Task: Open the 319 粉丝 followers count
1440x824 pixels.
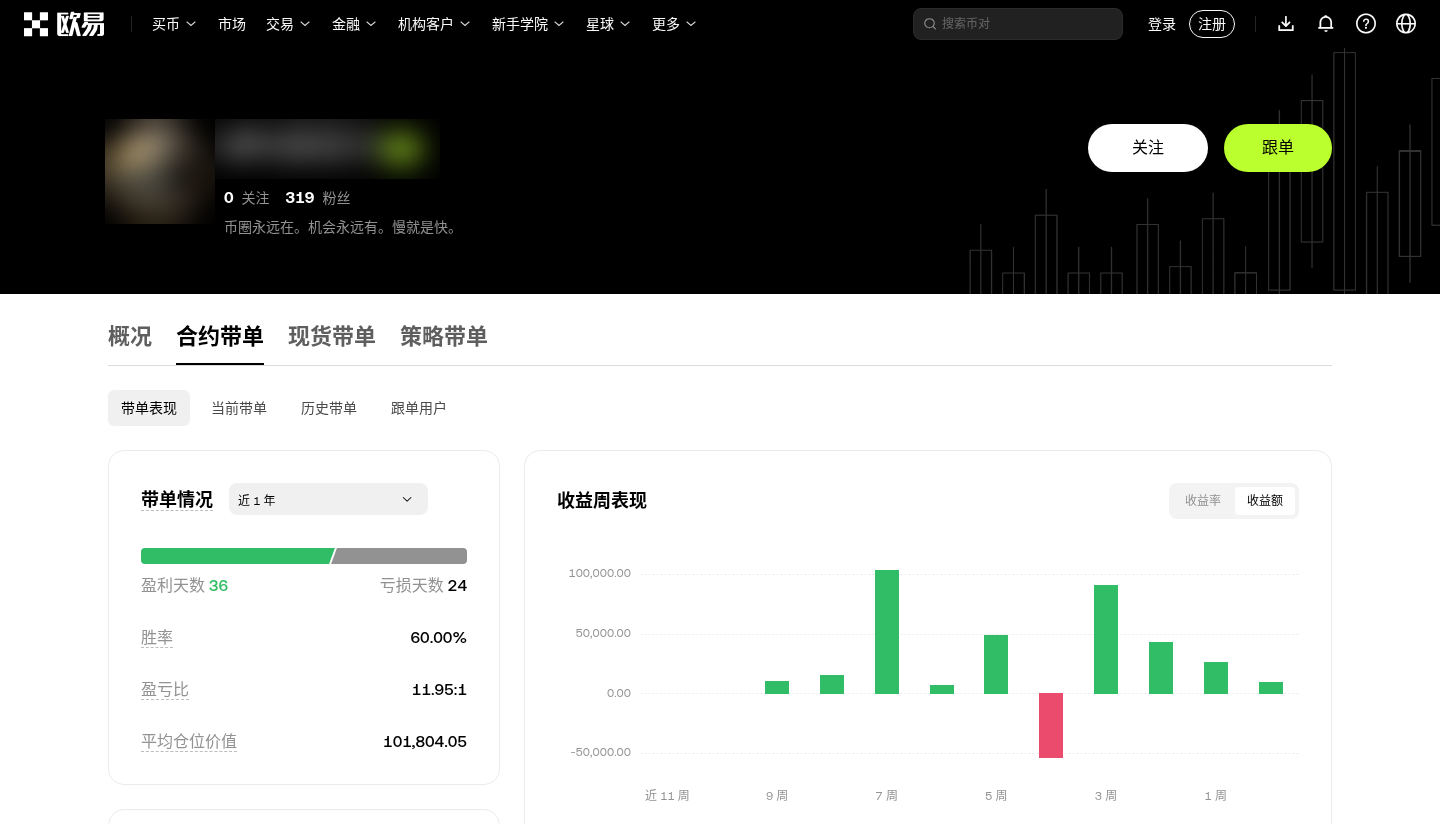Action: coord(318,198)
